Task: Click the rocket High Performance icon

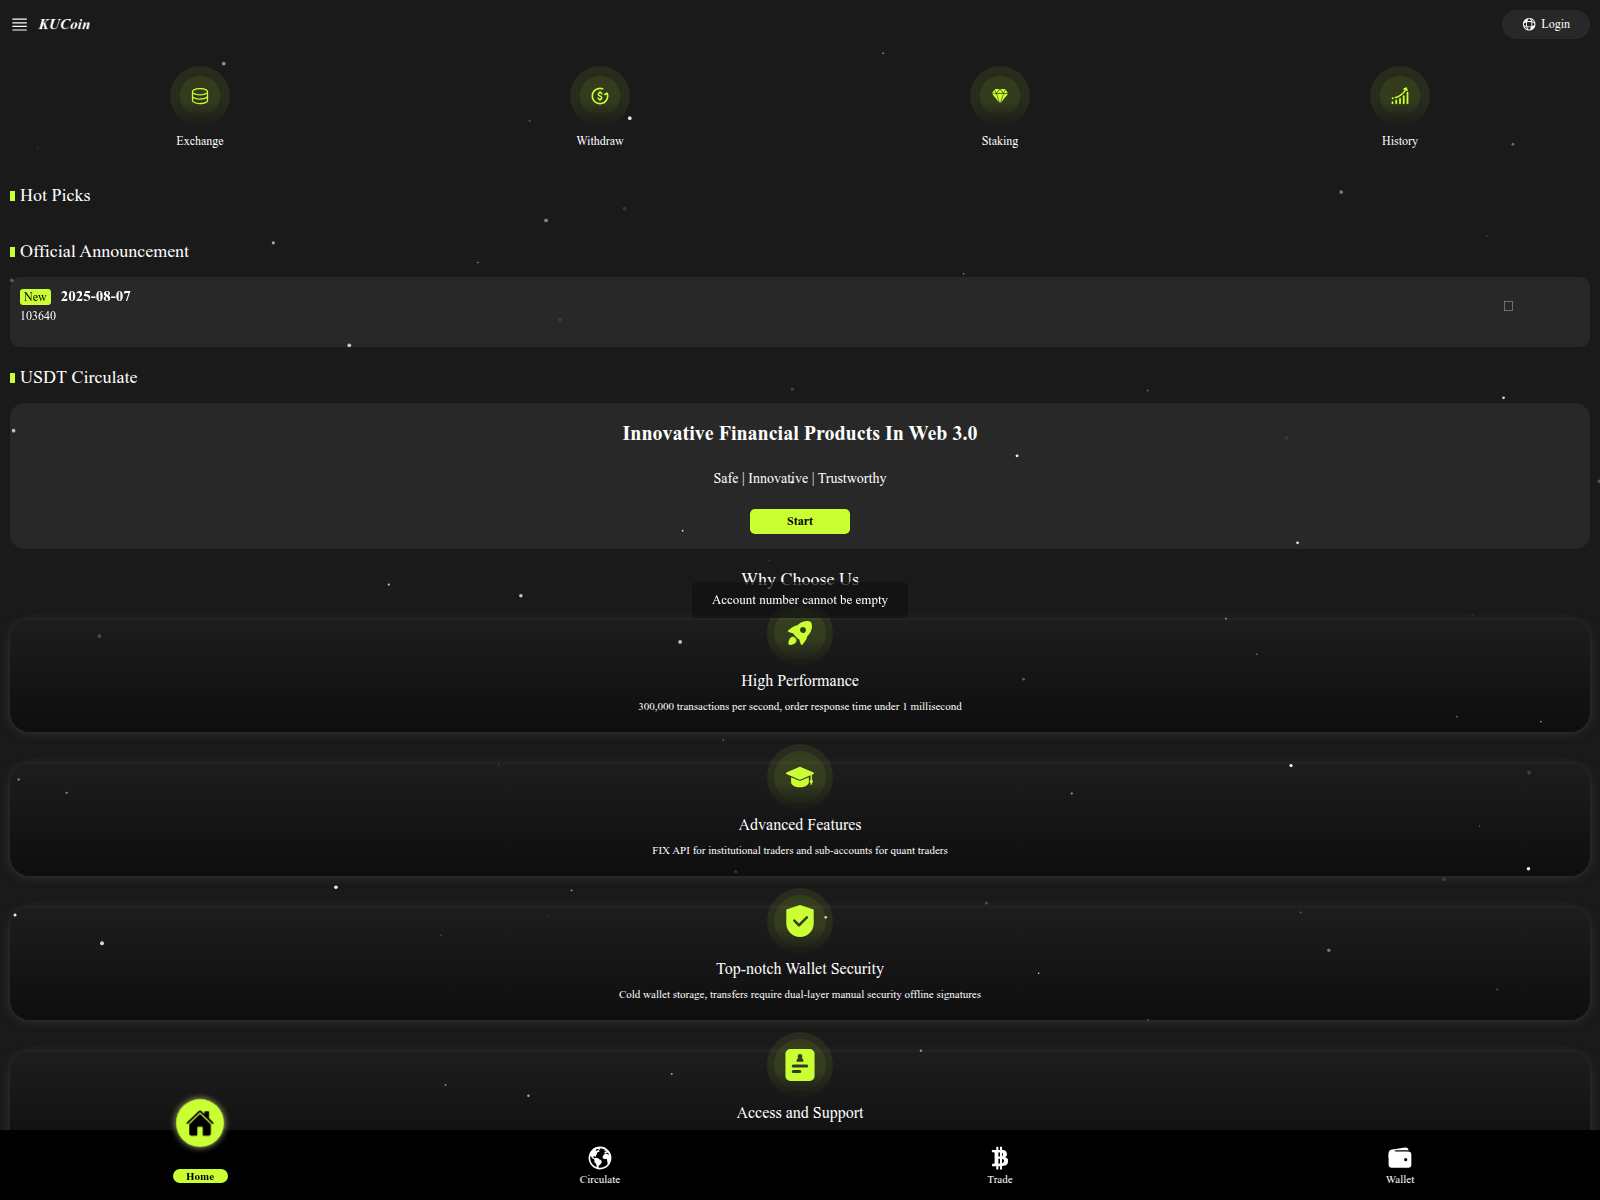Action: click(800, 634)
